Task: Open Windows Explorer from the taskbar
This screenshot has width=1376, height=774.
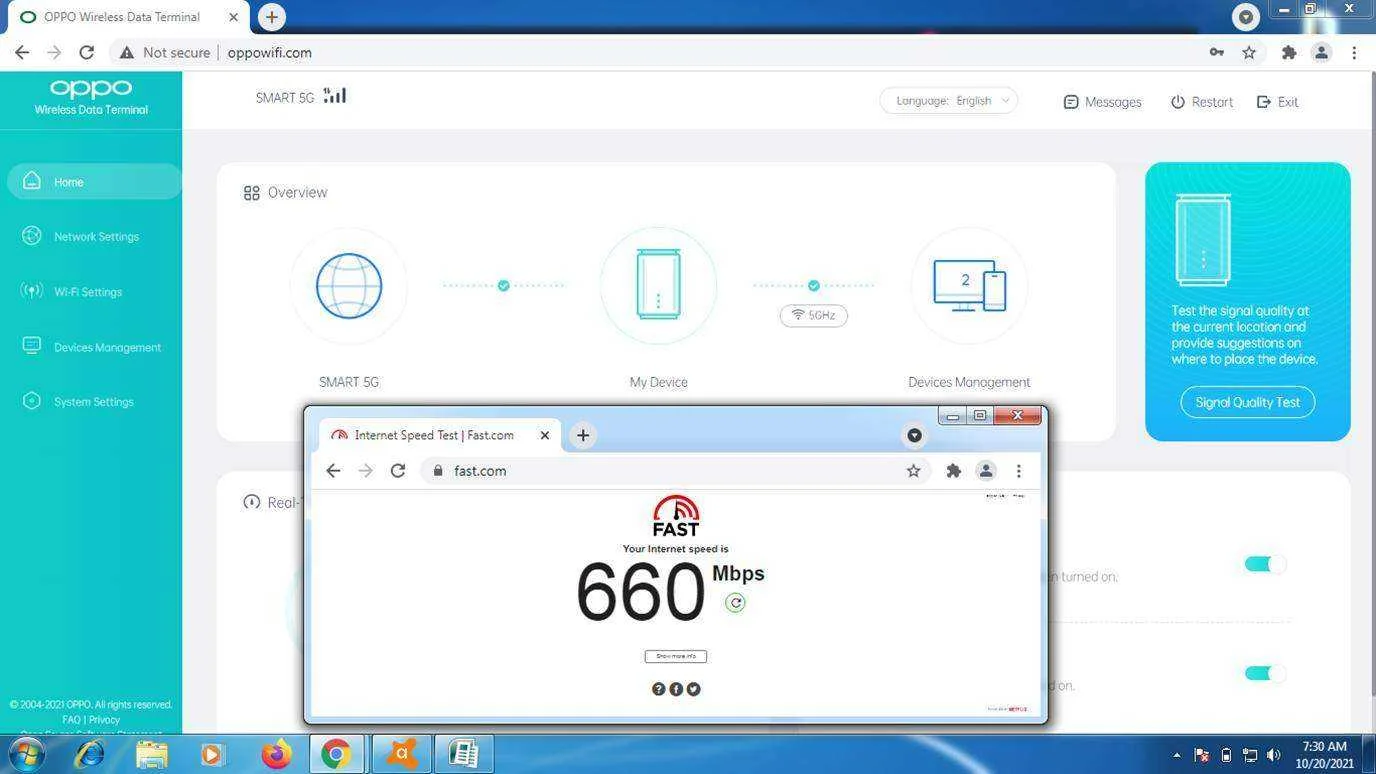Action: tap(150, 753)
